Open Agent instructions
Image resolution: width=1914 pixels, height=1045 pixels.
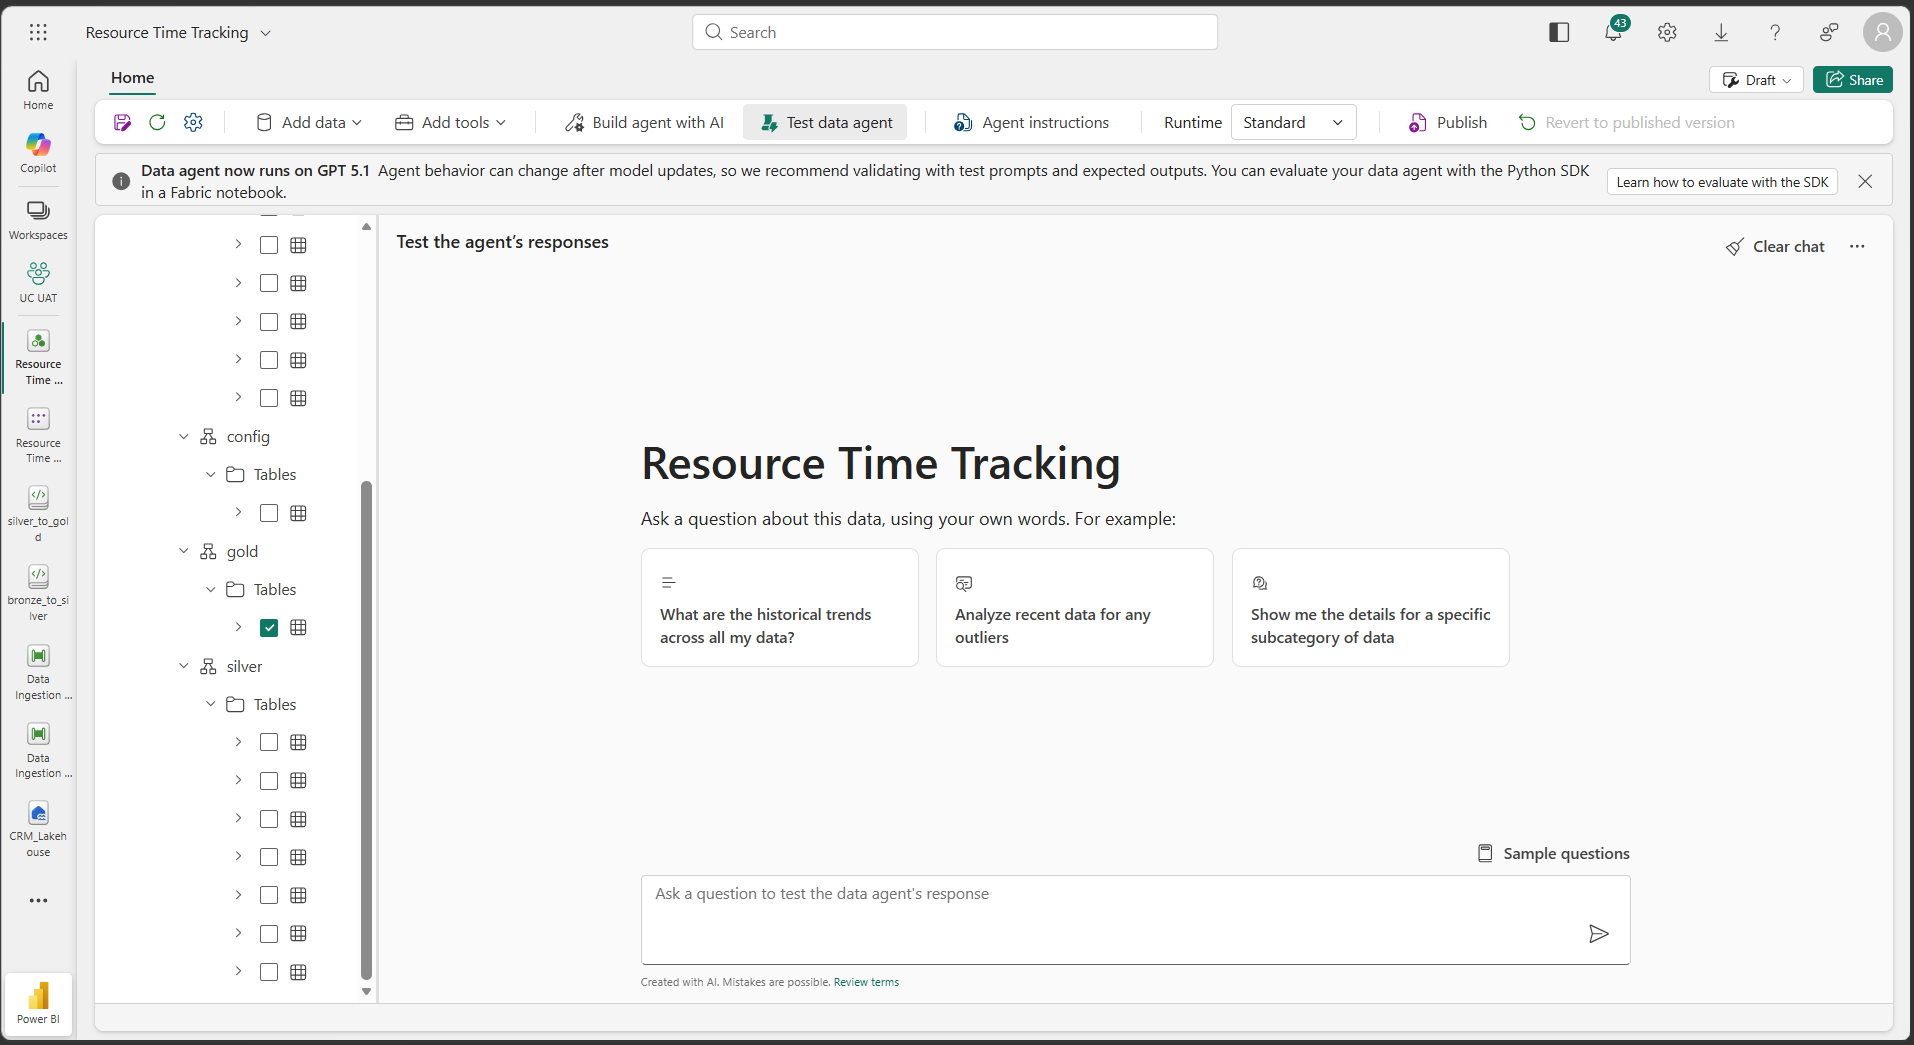[x=1031, y=122]
